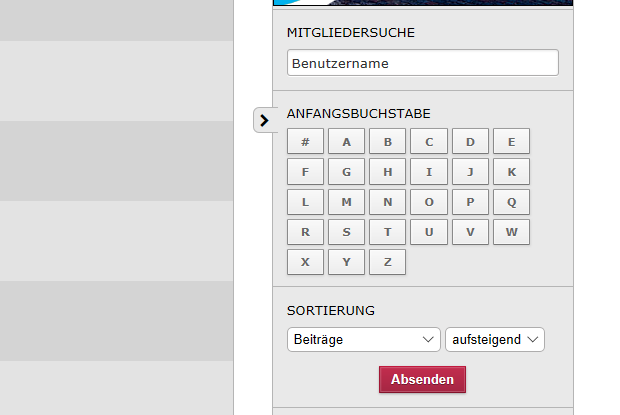This screenshot has width=620, height=415.
Task: Filter members by letter H
Action: coord(388,172)
